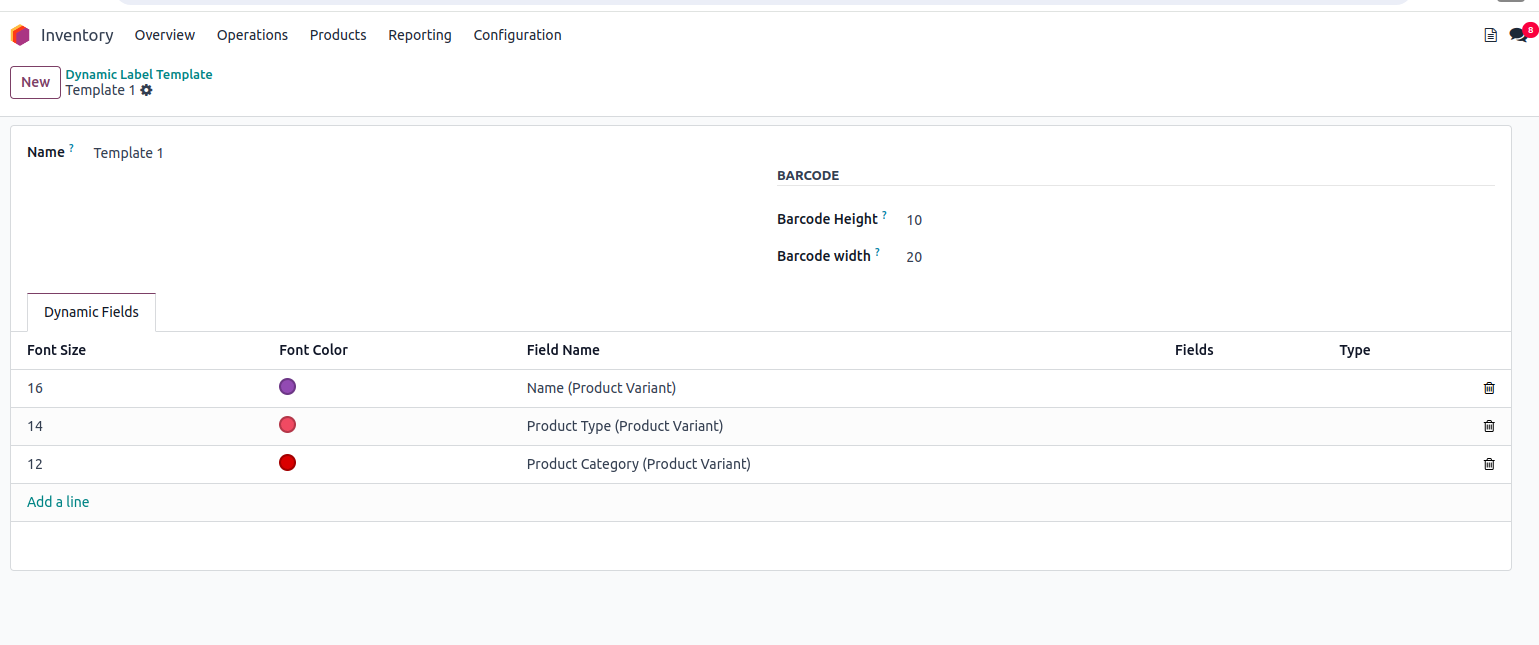Expand the Configuration menu
1539x645 pixels.
point(517,35)
